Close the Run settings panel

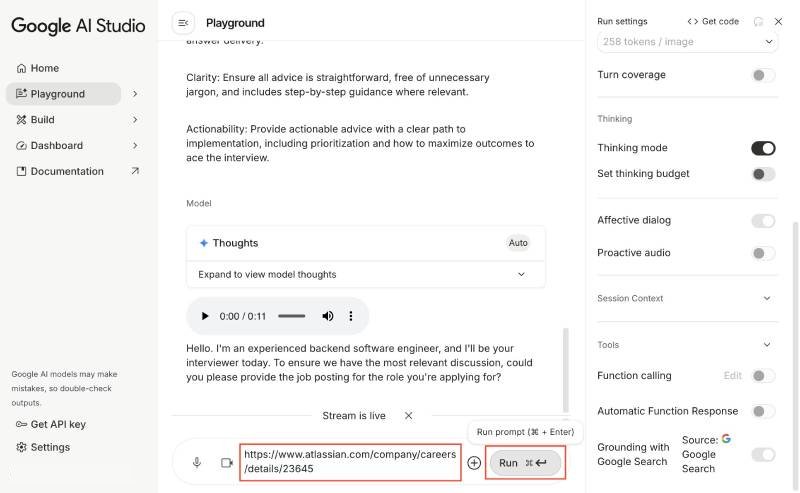pos(778,21)
